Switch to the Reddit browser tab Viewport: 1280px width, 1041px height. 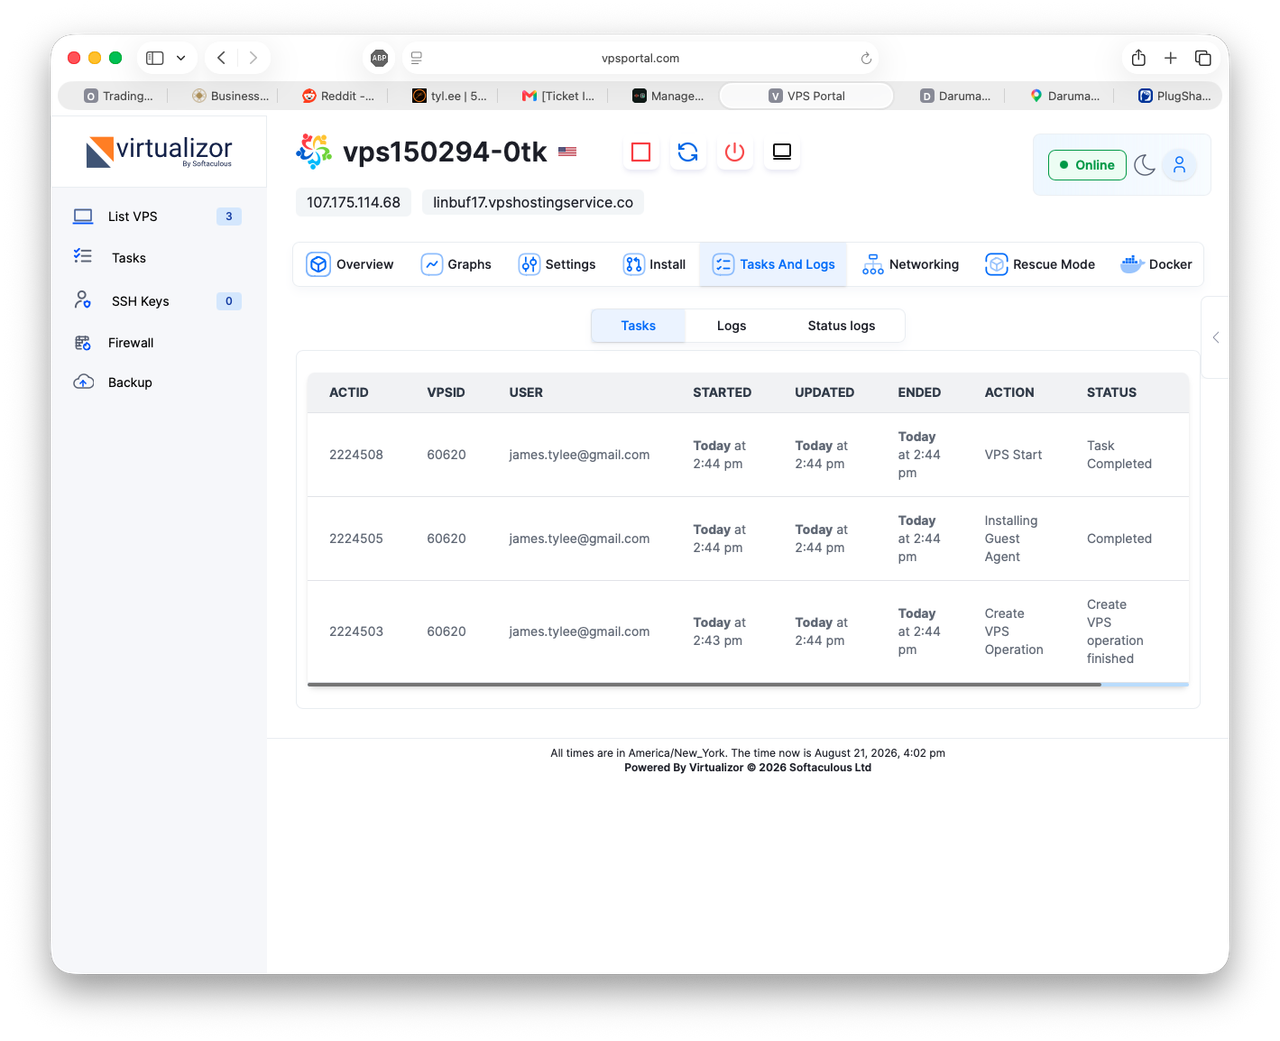[x=338, y=96]
